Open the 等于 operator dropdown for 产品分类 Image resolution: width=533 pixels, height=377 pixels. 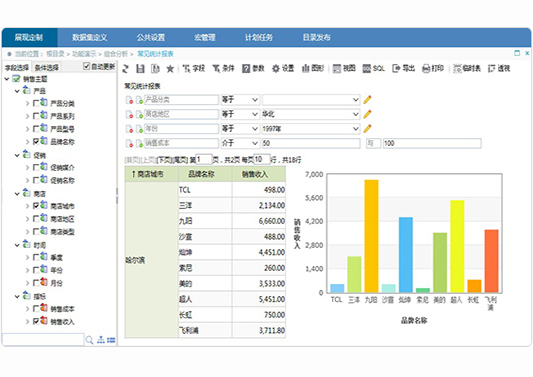click(240, 100)
